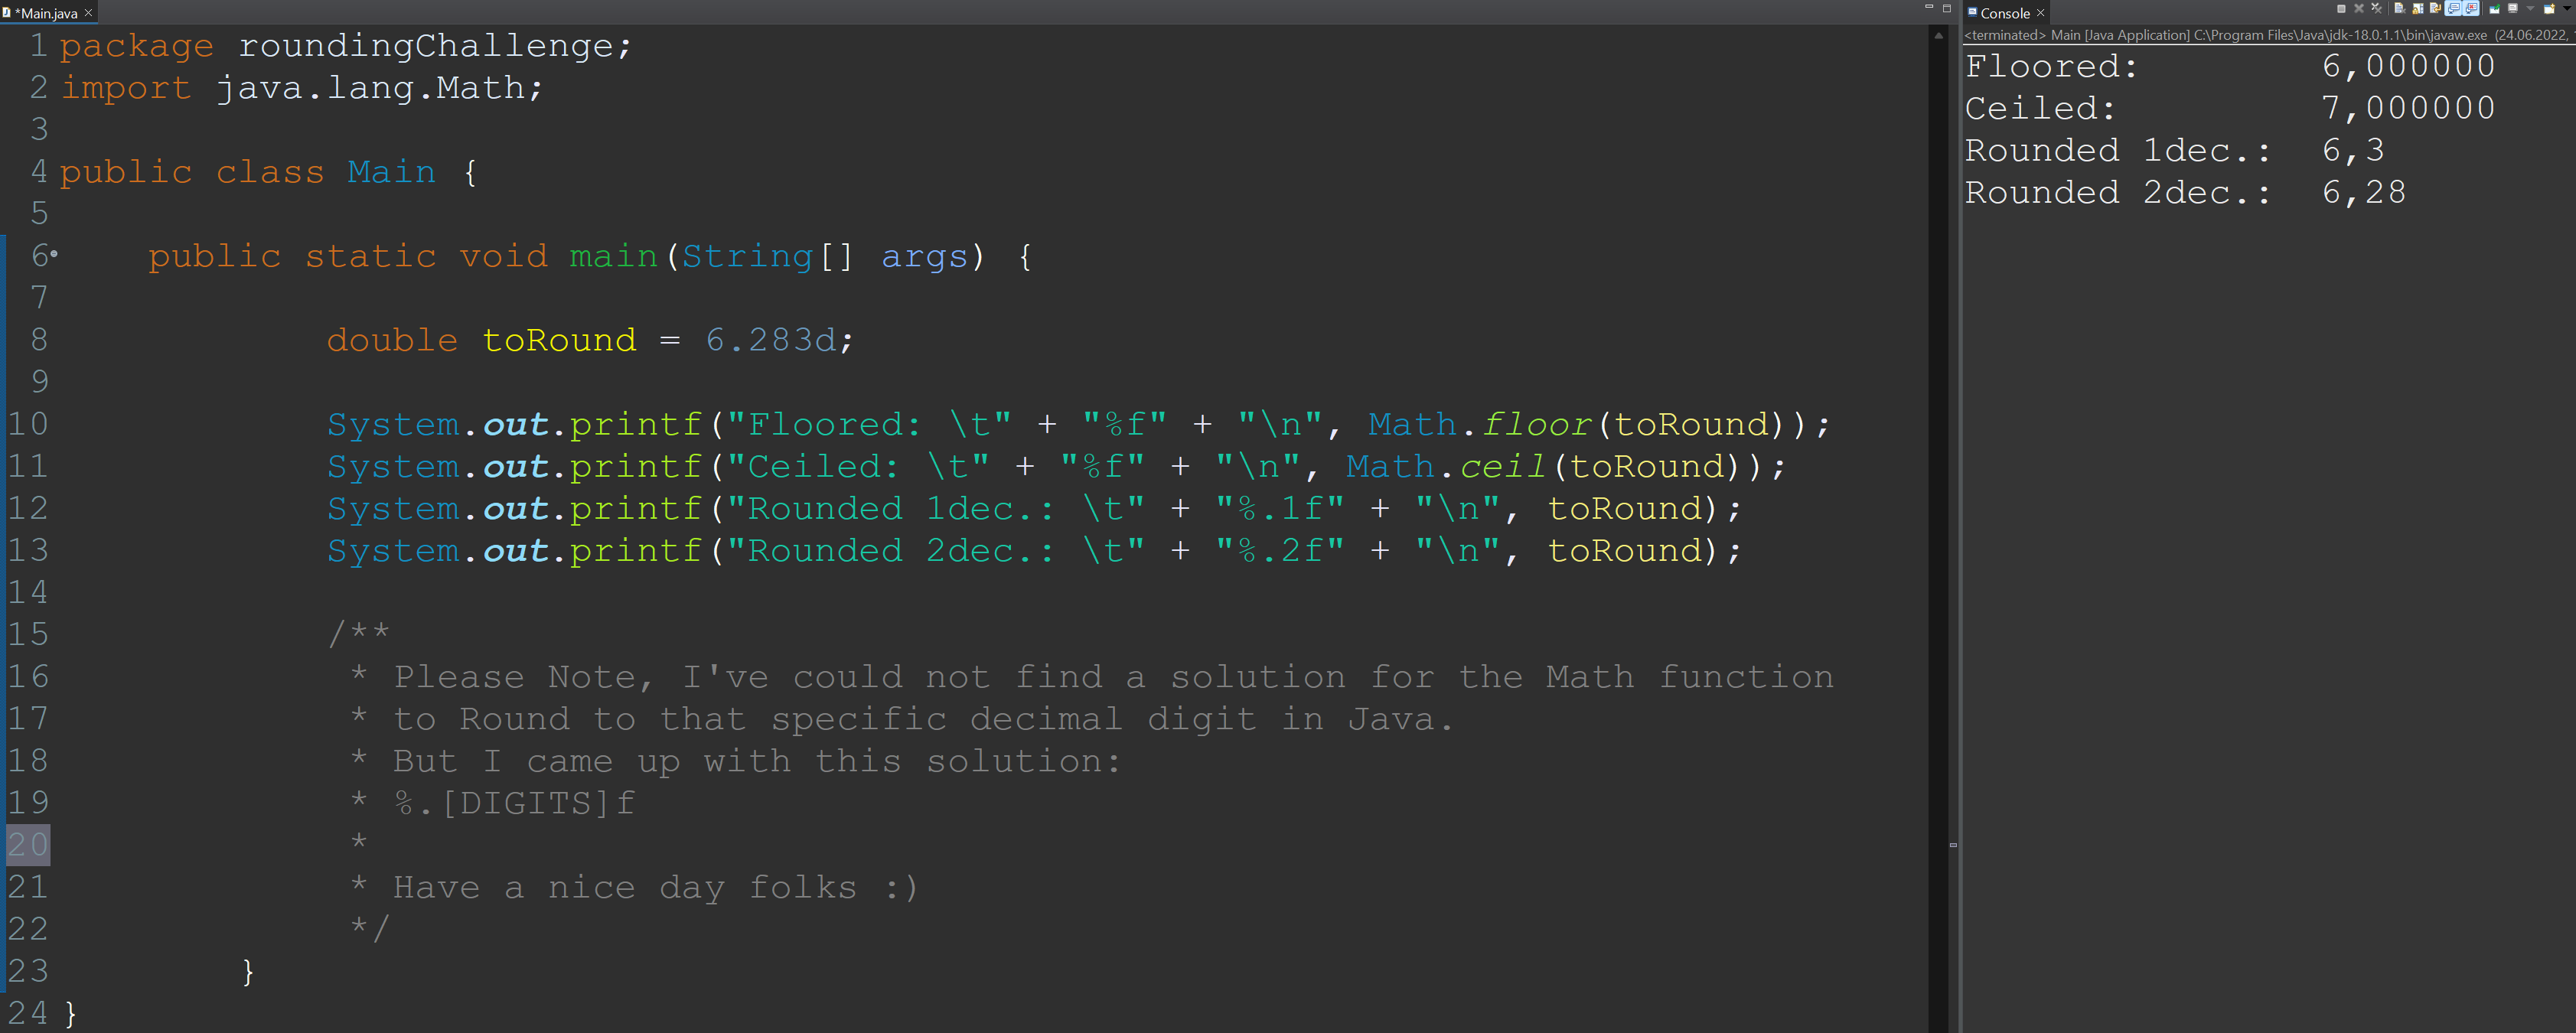Close the Main.java editor tab
This screenshot has height=1033, width=2576.
[x=88, y=13]
